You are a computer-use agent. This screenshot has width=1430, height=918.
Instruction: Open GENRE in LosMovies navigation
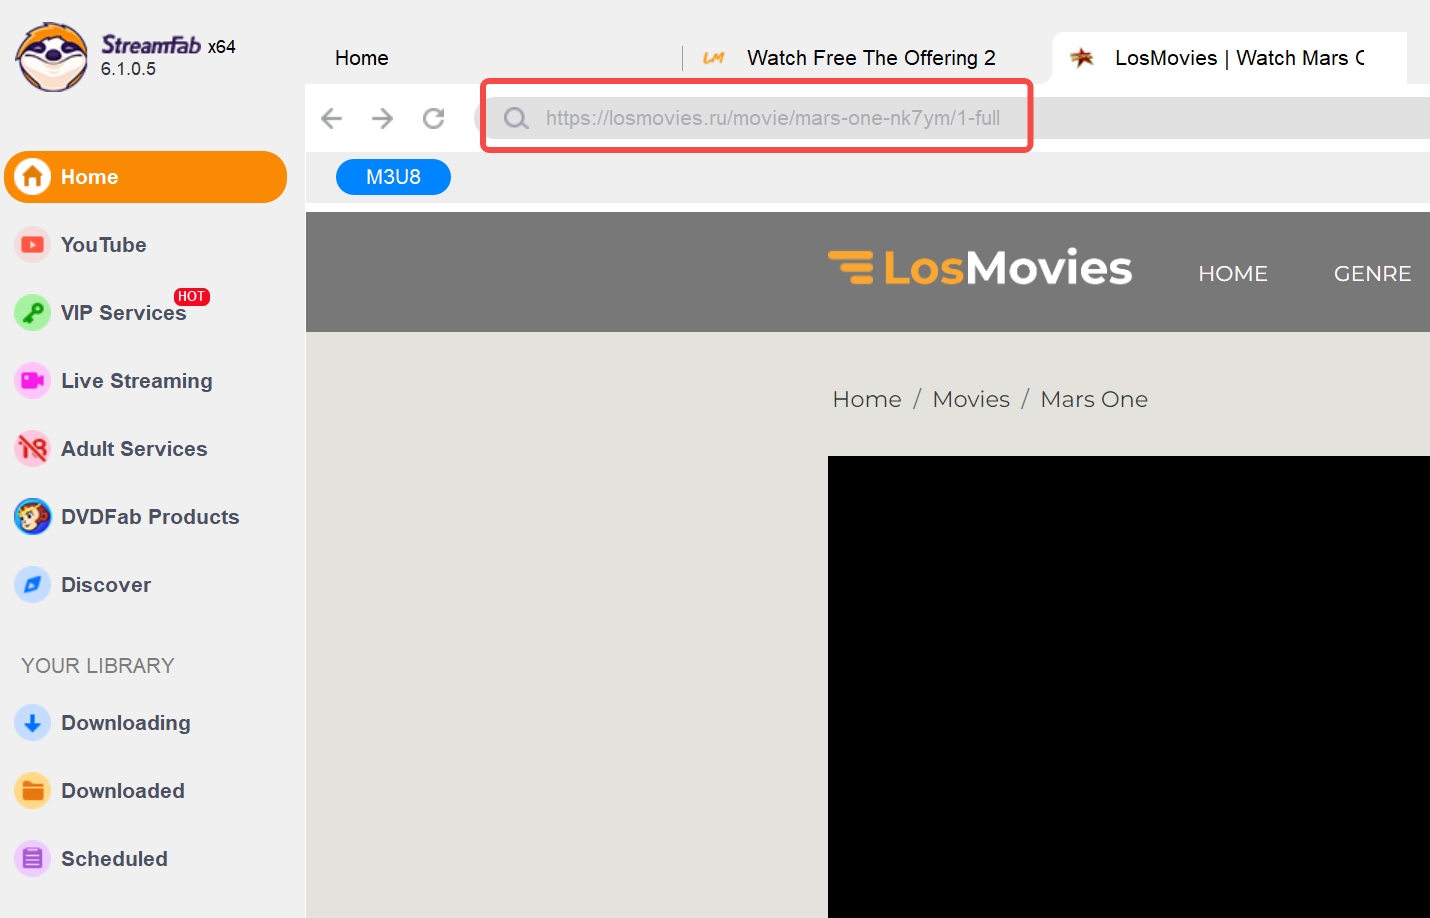click(1372, 274)
